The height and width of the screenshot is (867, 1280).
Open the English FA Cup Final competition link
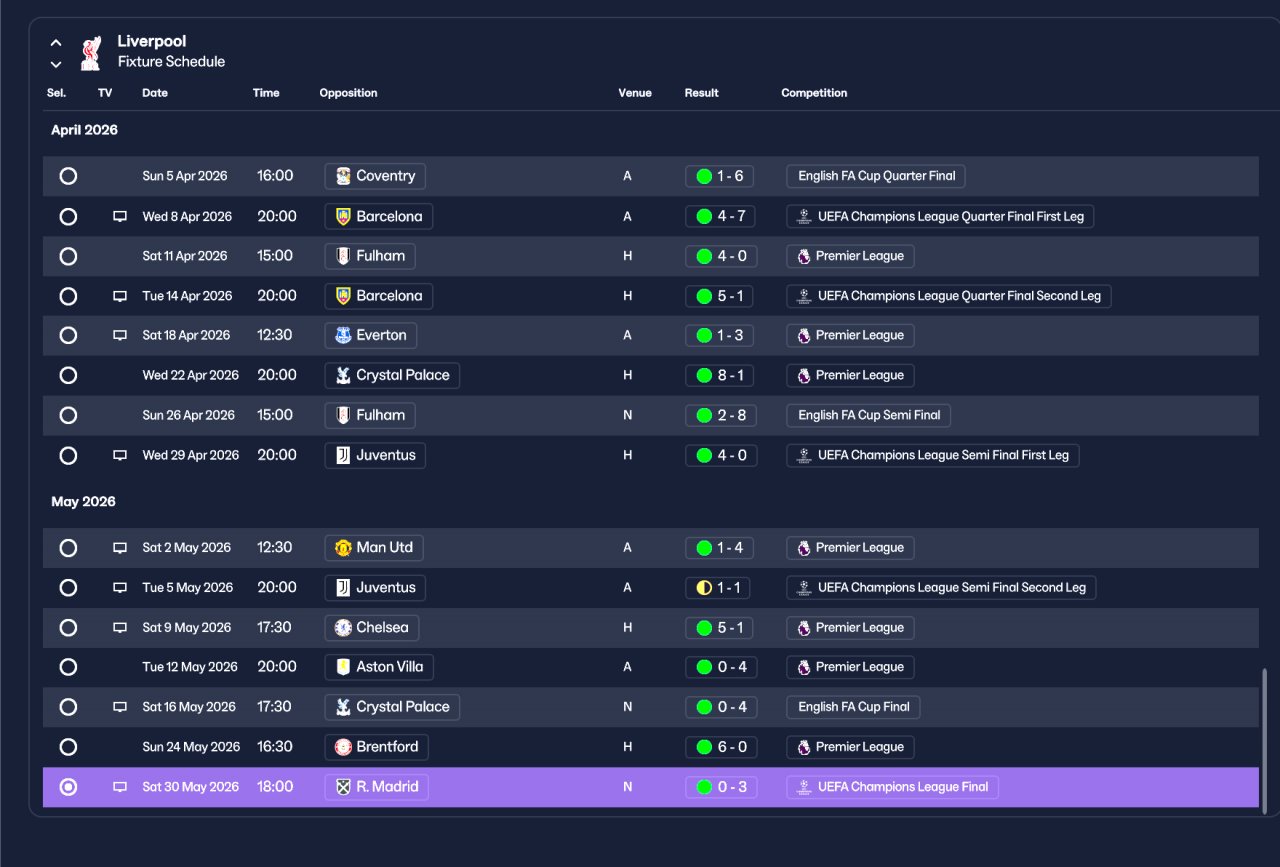(x=853, y=707)
